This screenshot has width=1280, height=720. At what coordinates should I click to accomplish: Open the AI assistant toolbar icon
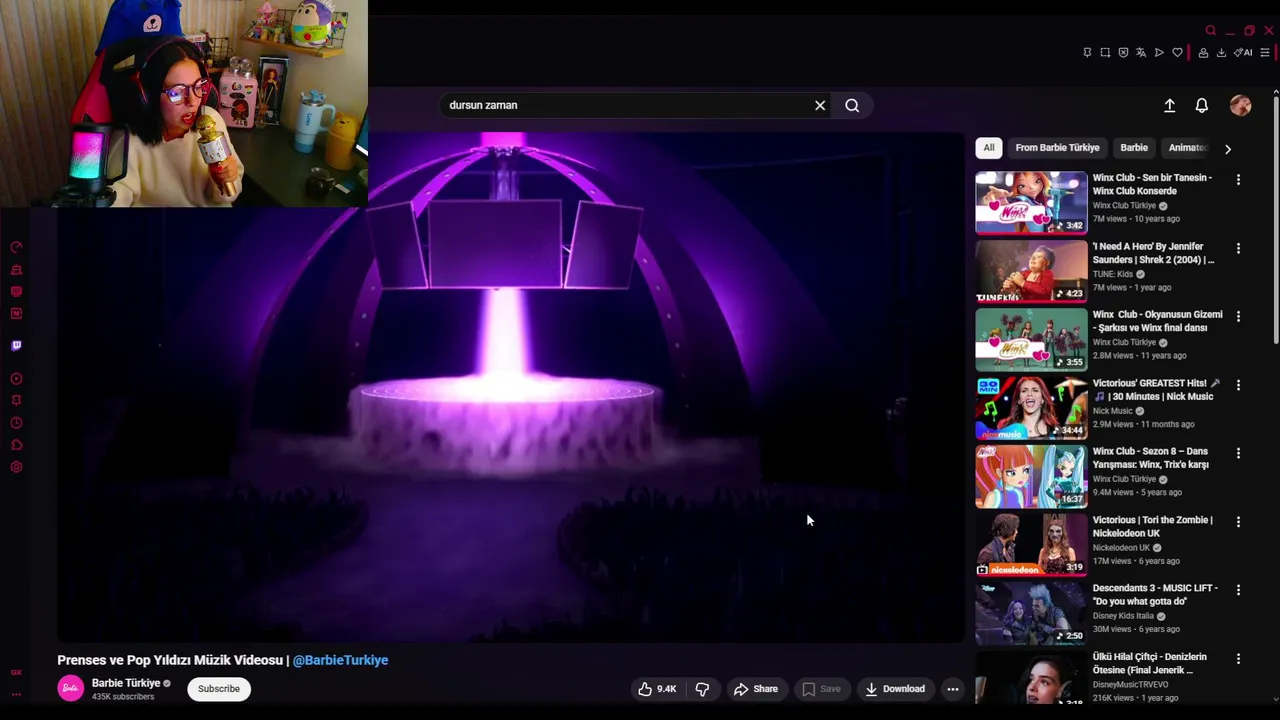click(1243, 53)
